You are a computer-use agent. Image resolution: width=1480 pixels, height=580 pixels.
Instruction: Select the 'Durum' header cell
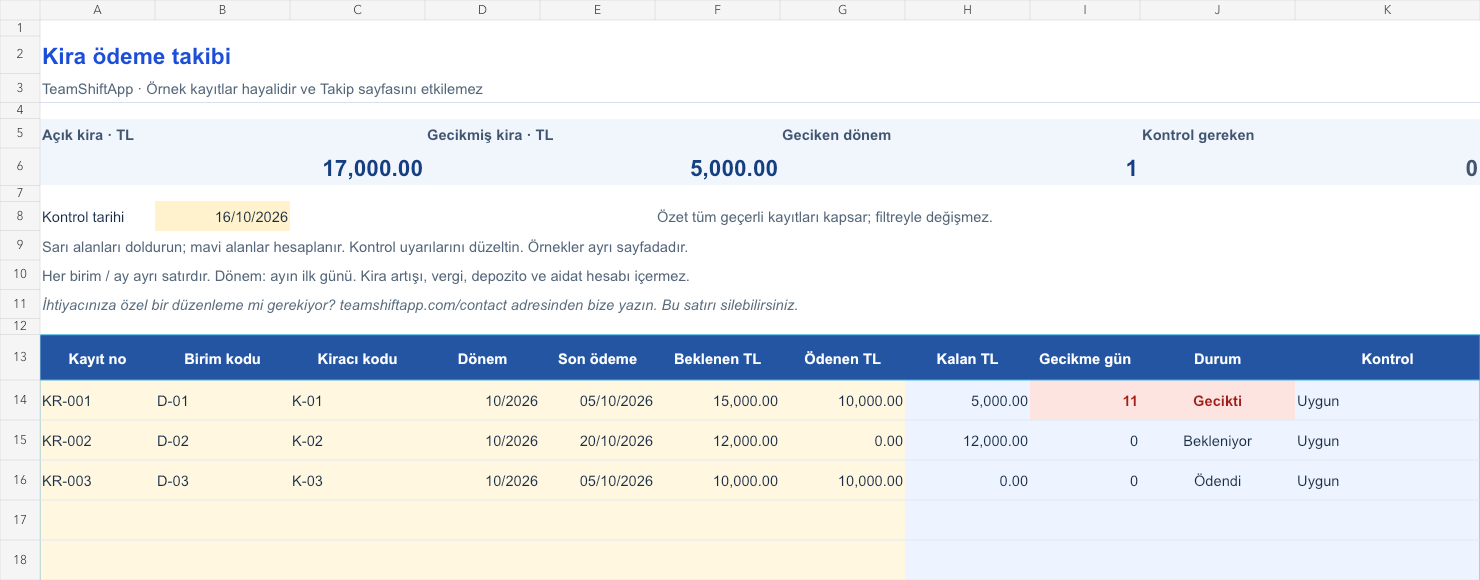(x=1217, y=359)
